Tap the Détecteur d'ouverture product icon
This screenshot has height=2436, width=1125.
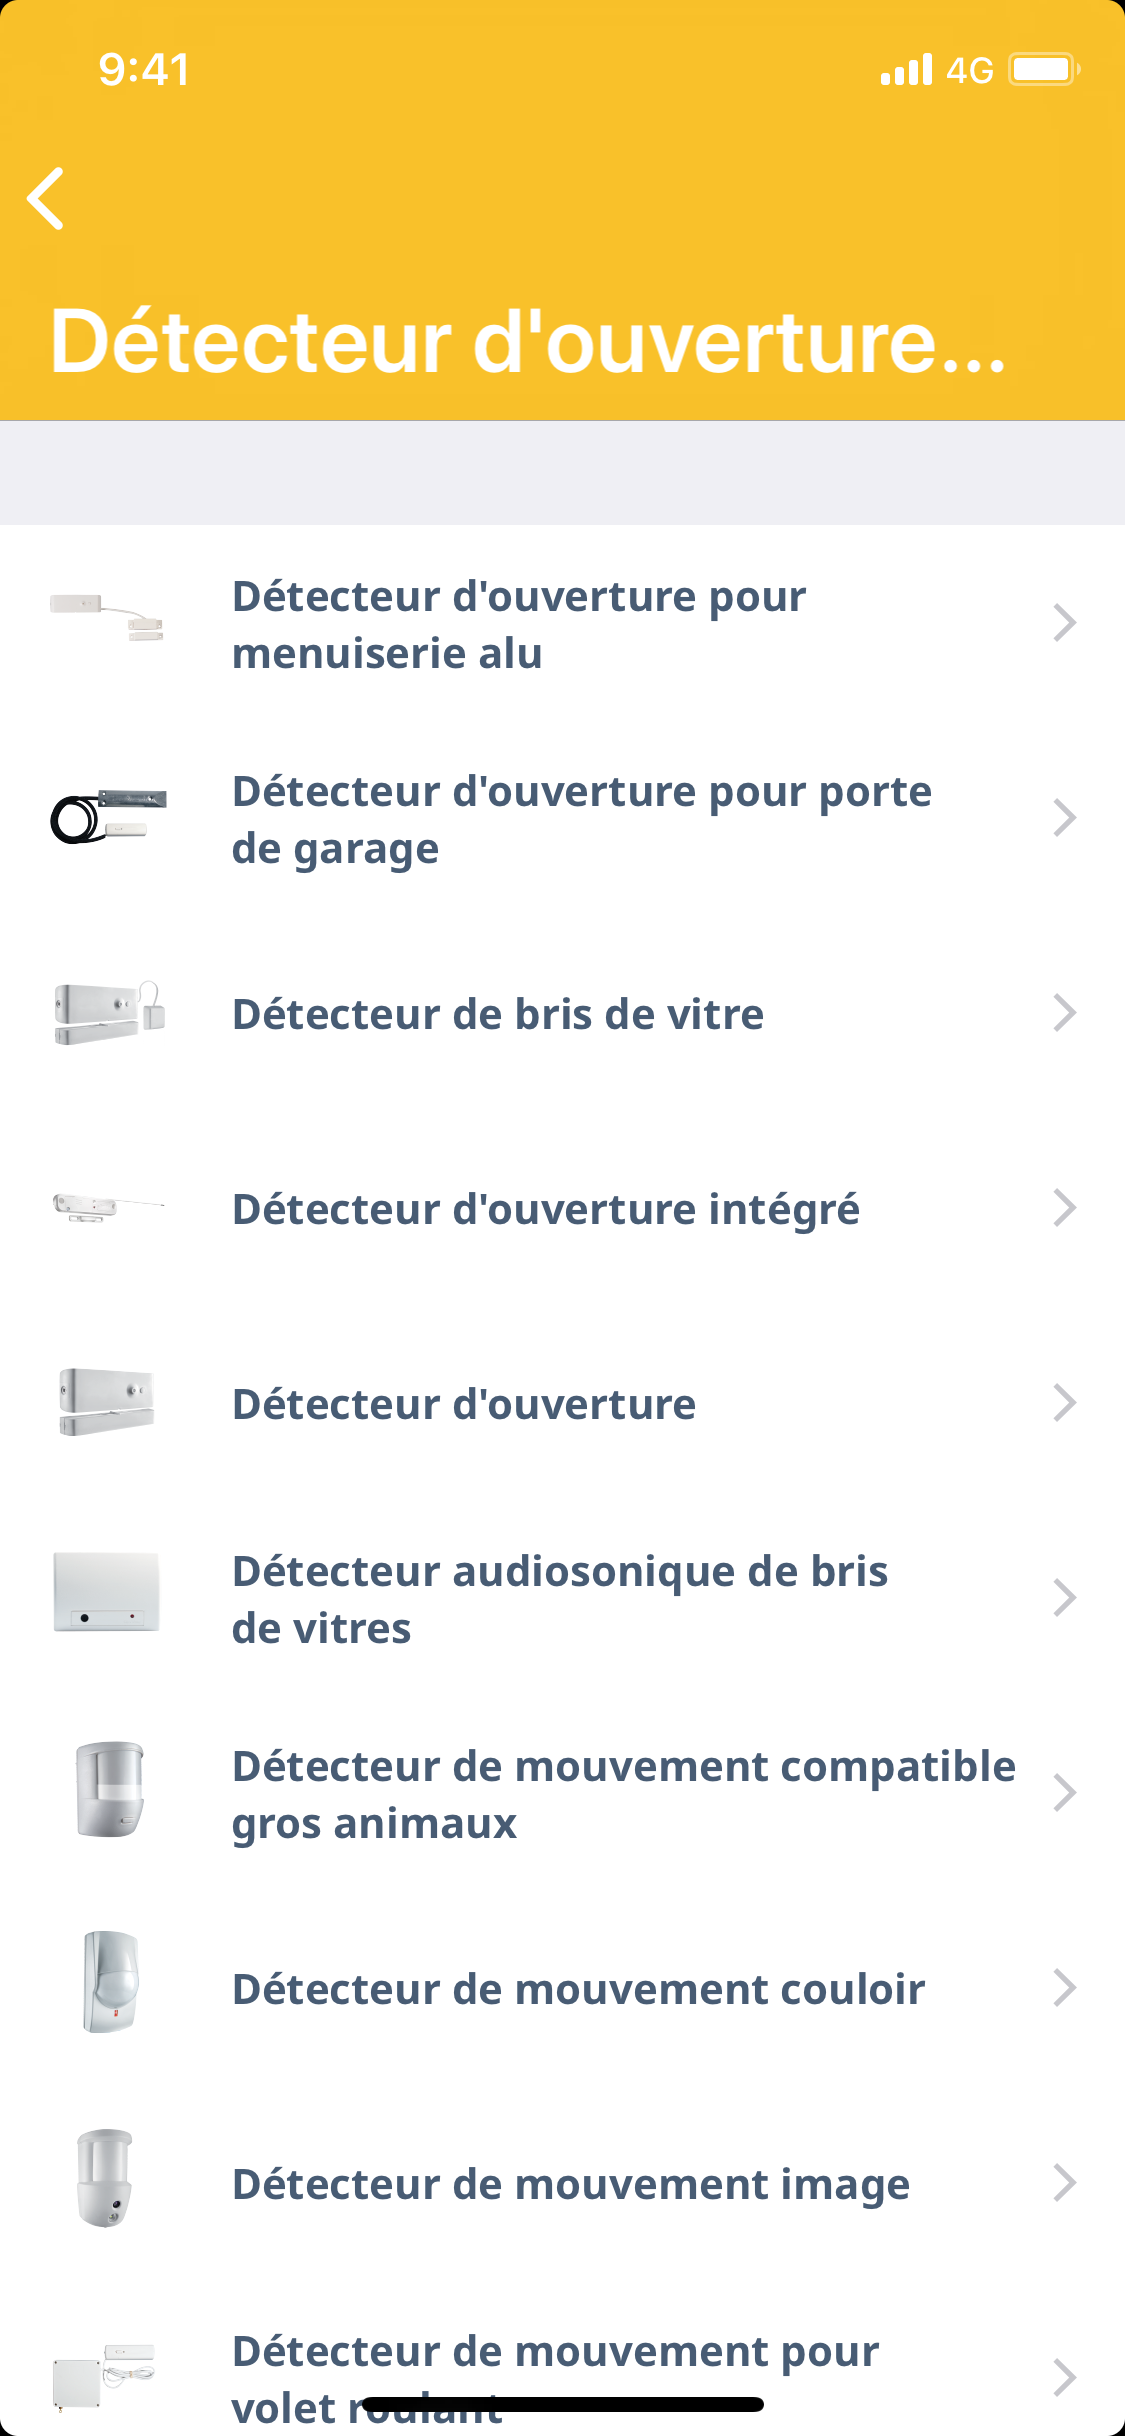(x=107, y=1402)
